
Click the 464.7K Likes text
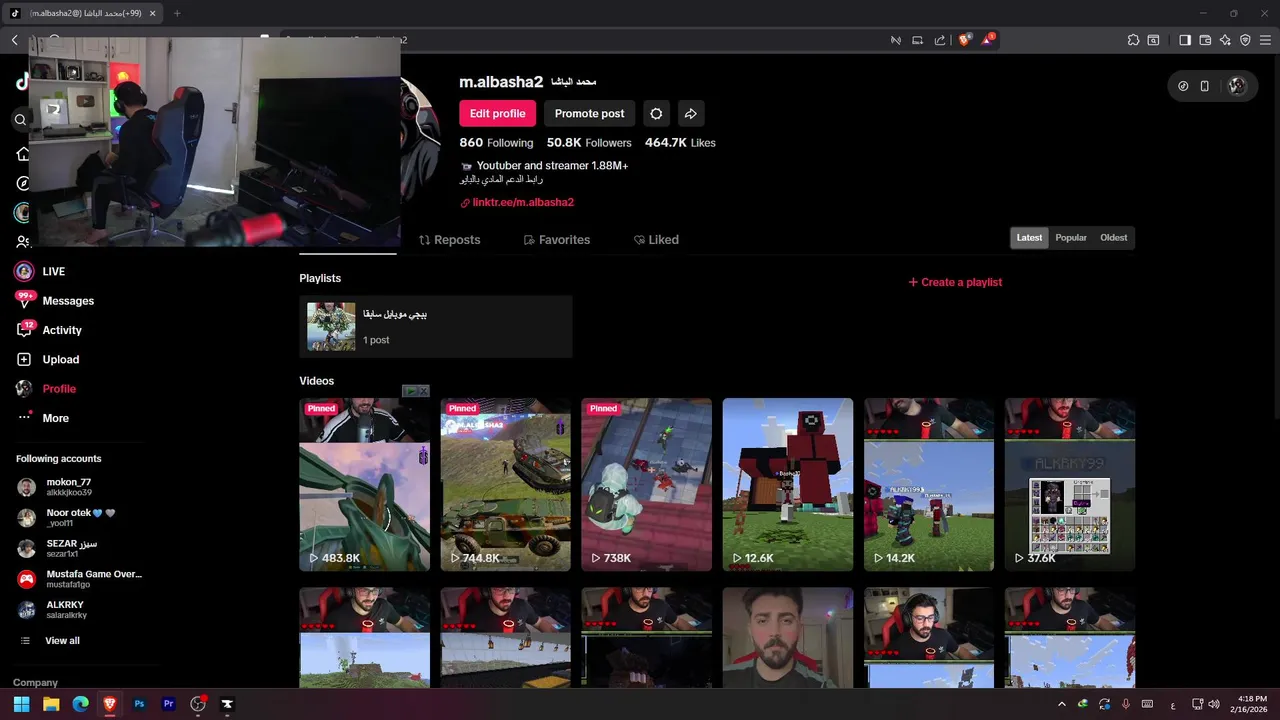click(680, 143)
